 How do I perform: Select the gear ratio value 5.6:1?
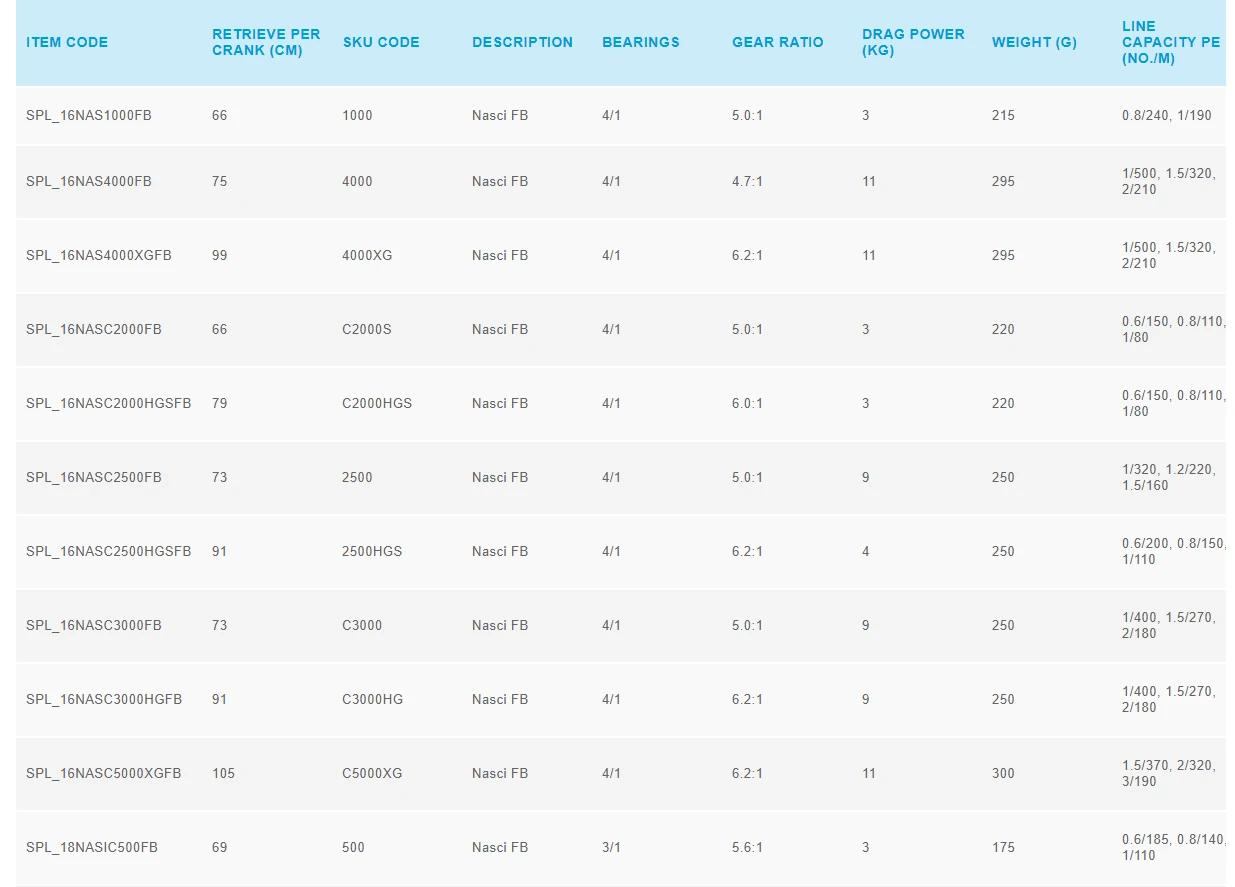click(x=747, y=847)
